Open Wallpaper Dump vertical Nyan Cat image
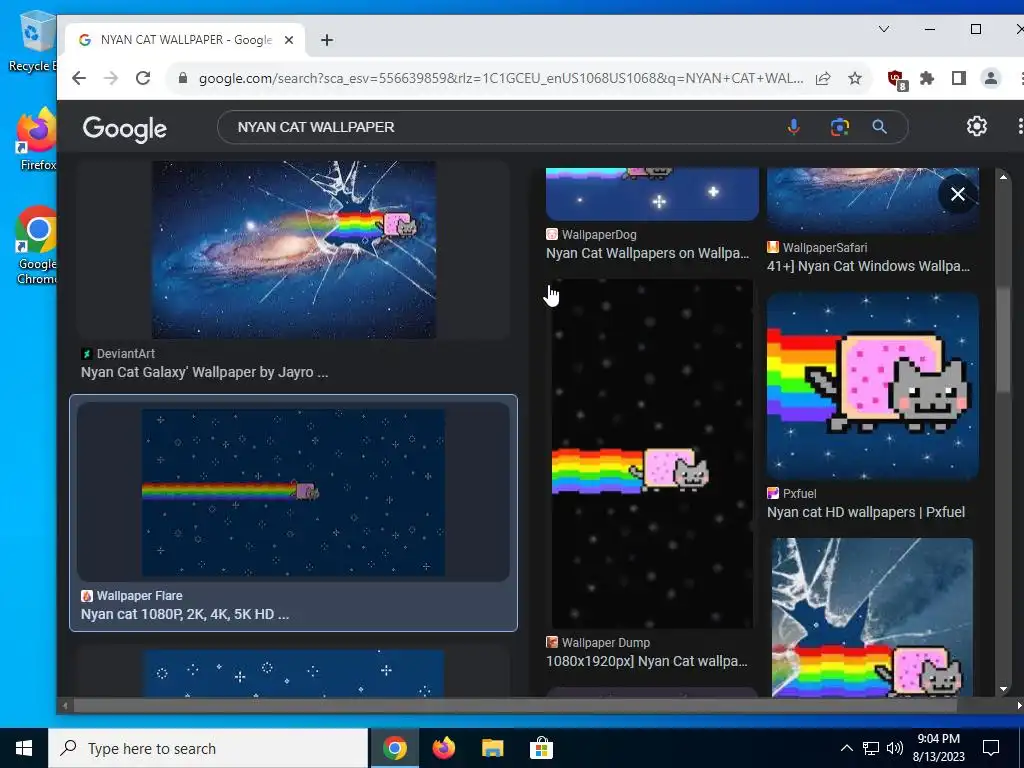The width and height of the screenshot is (1024, 768). [652, 454]
